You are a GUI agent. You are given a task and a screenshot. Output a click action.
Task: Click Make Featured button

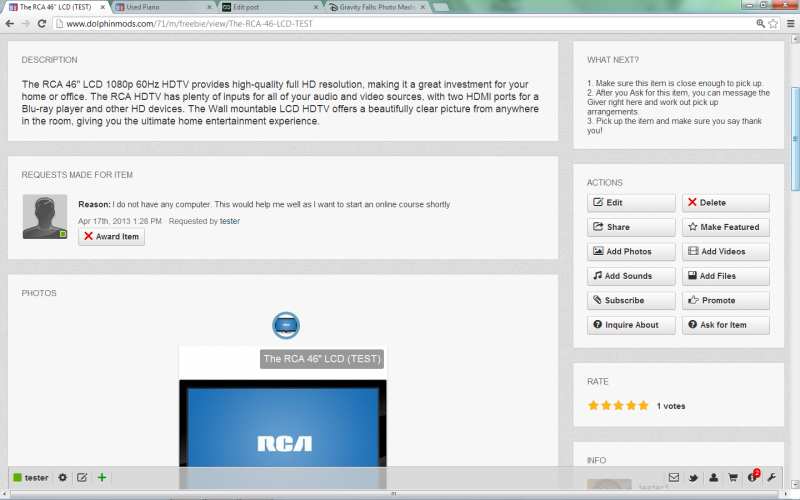click(726, 227)
